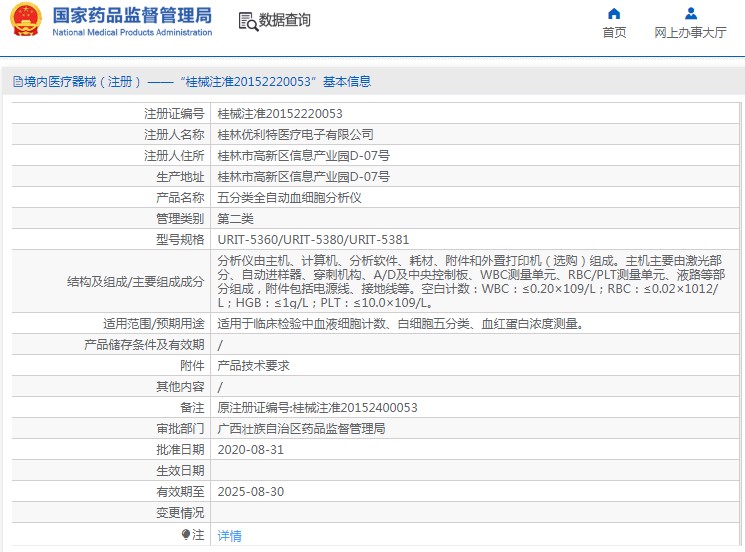Click 原注册证编号 remark value

(317, 408)
